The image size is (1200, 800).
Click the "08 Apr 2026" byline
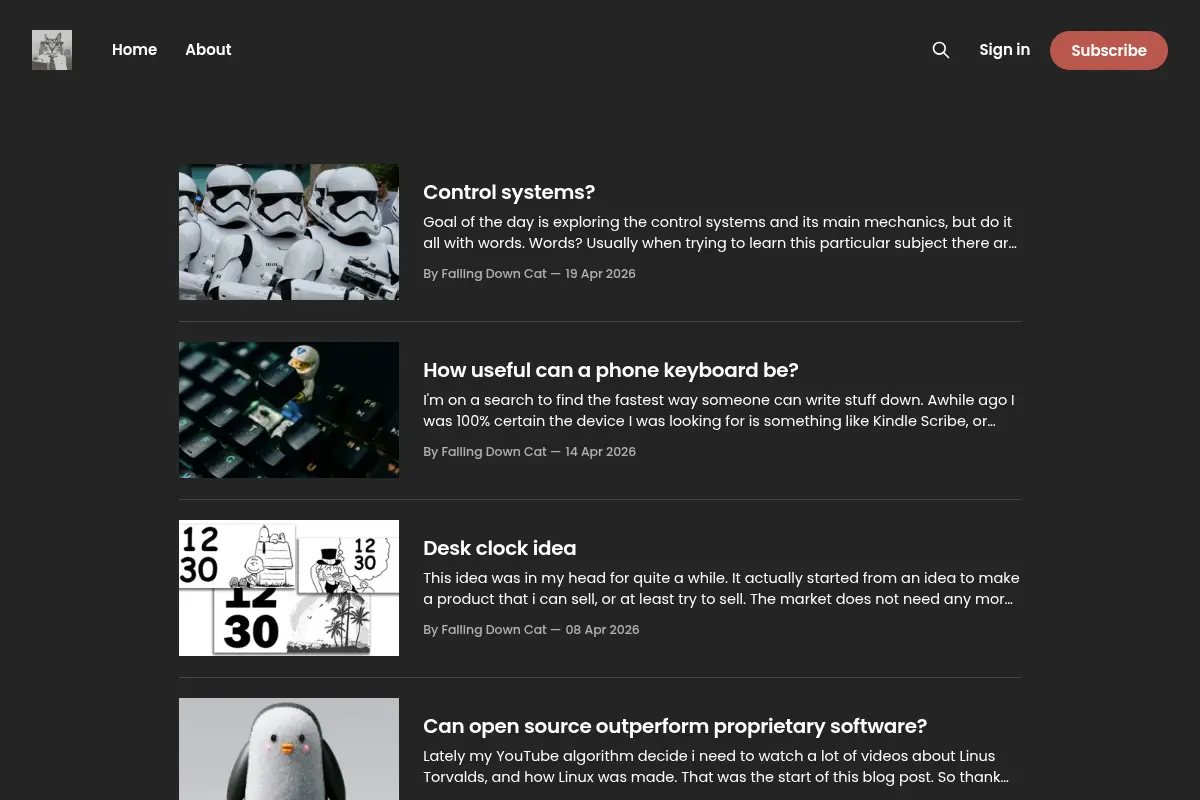pyautogui.click(x=531, y=630)
